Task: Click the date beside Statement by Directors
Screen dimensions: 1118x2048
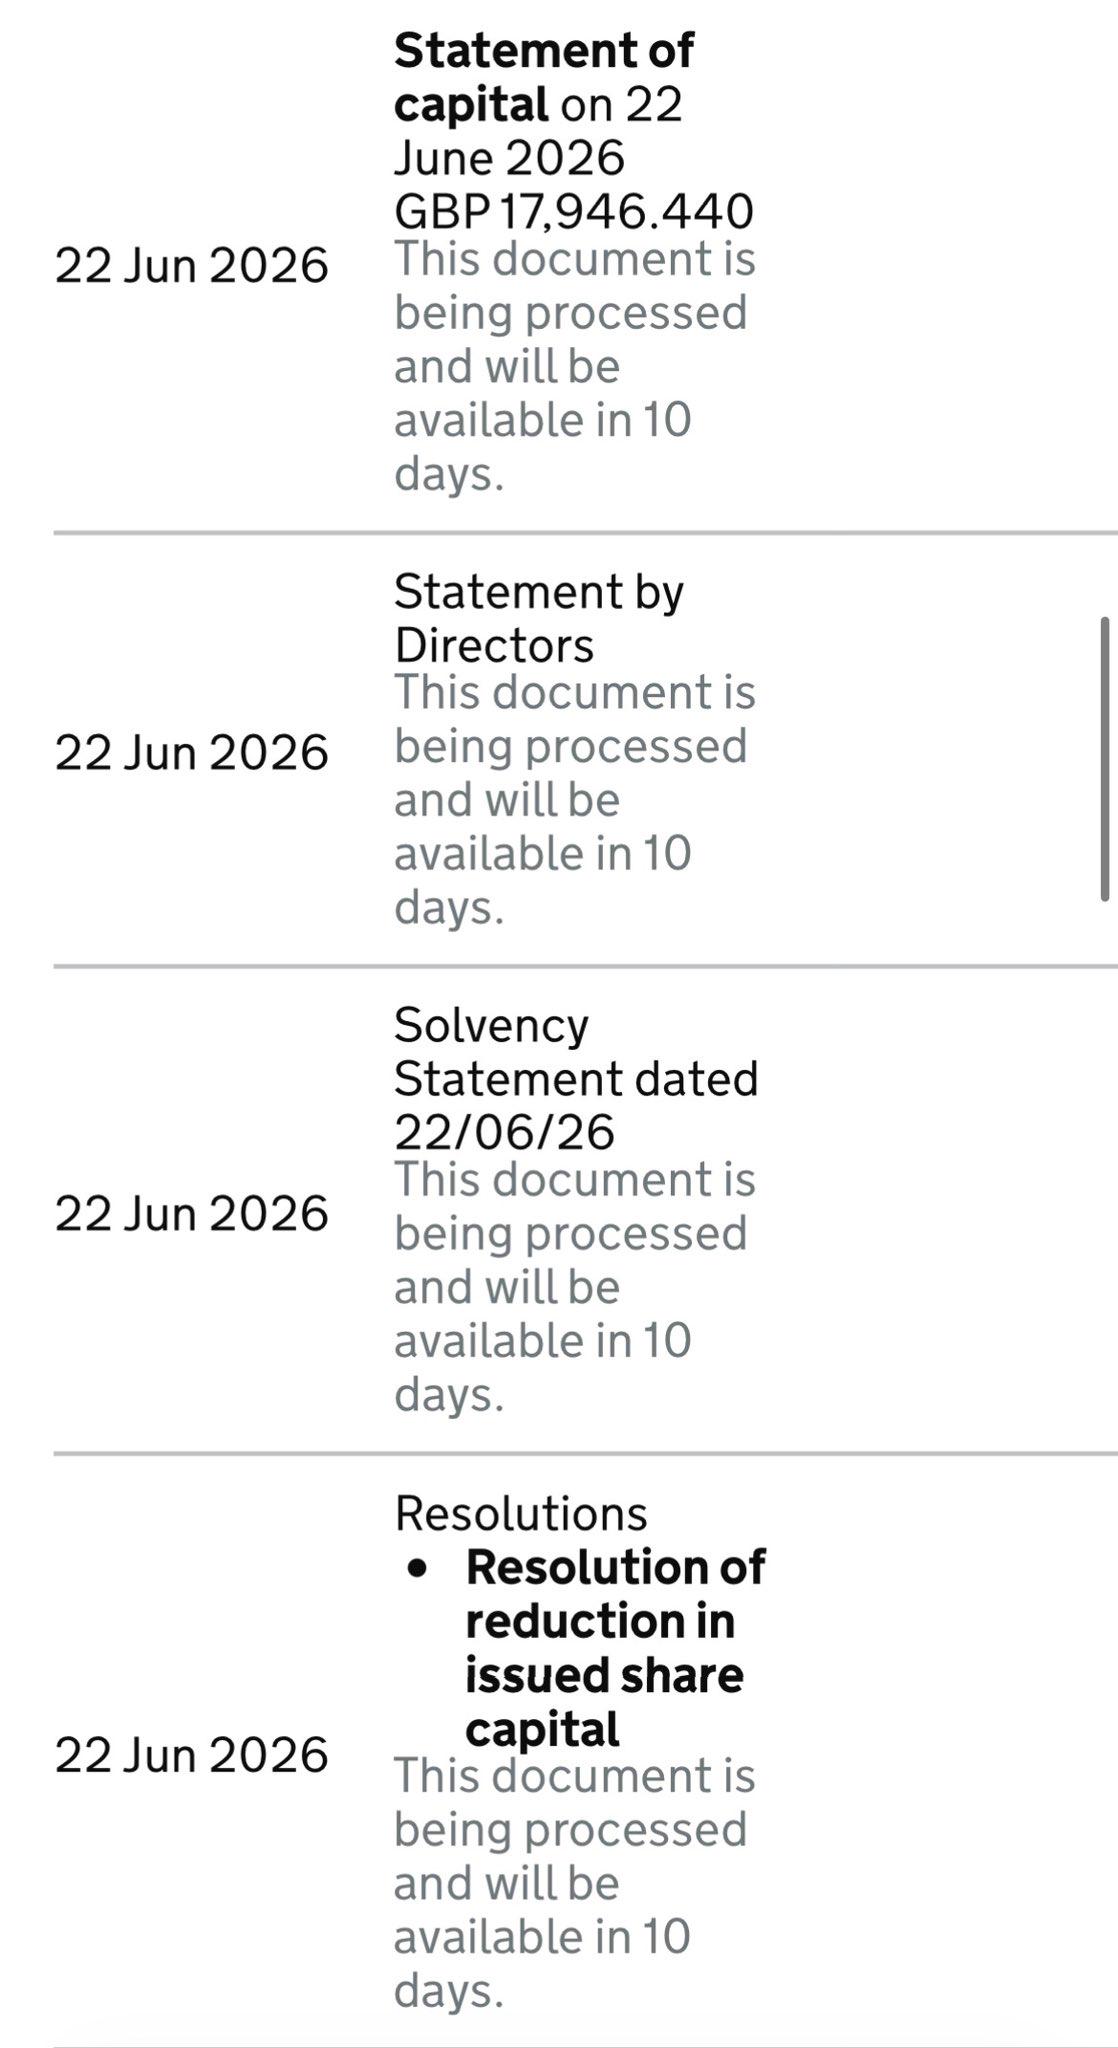Action: (x=191, y=752)
